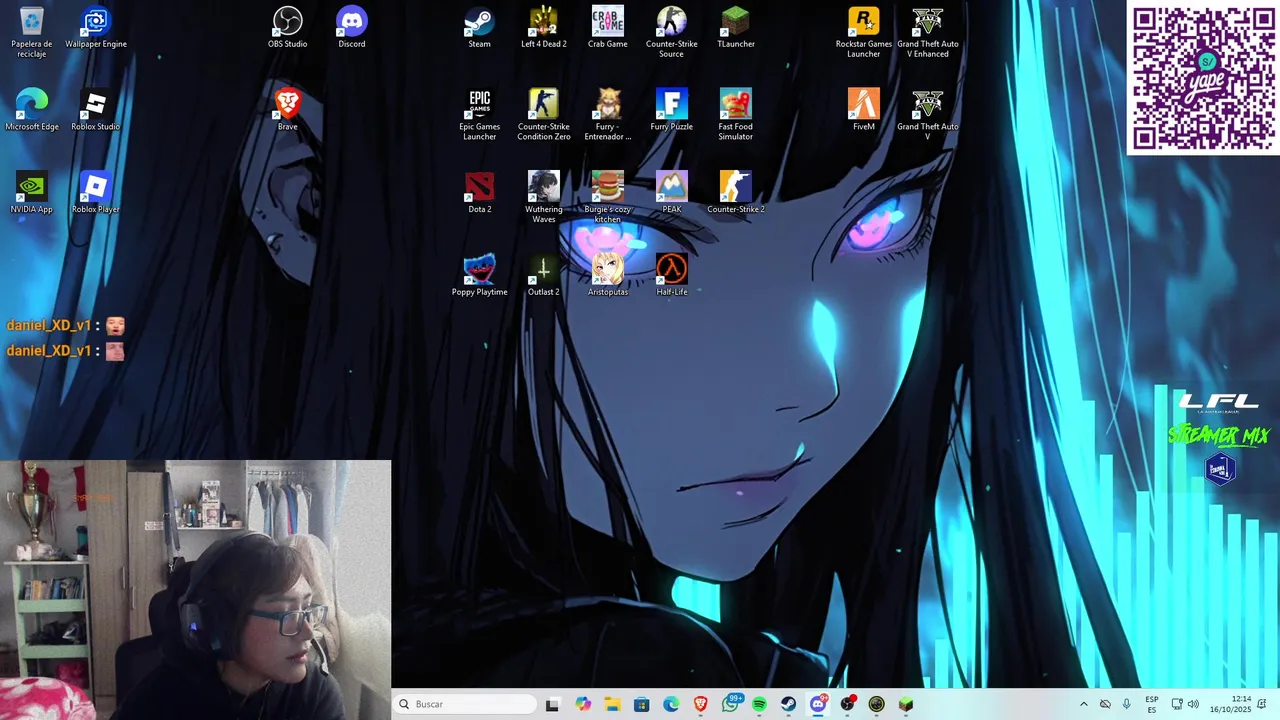Select the Wuthering Waves desktop icon
Image resolution: width=1280 pixels, height=720 pixels.
(544, 198)
